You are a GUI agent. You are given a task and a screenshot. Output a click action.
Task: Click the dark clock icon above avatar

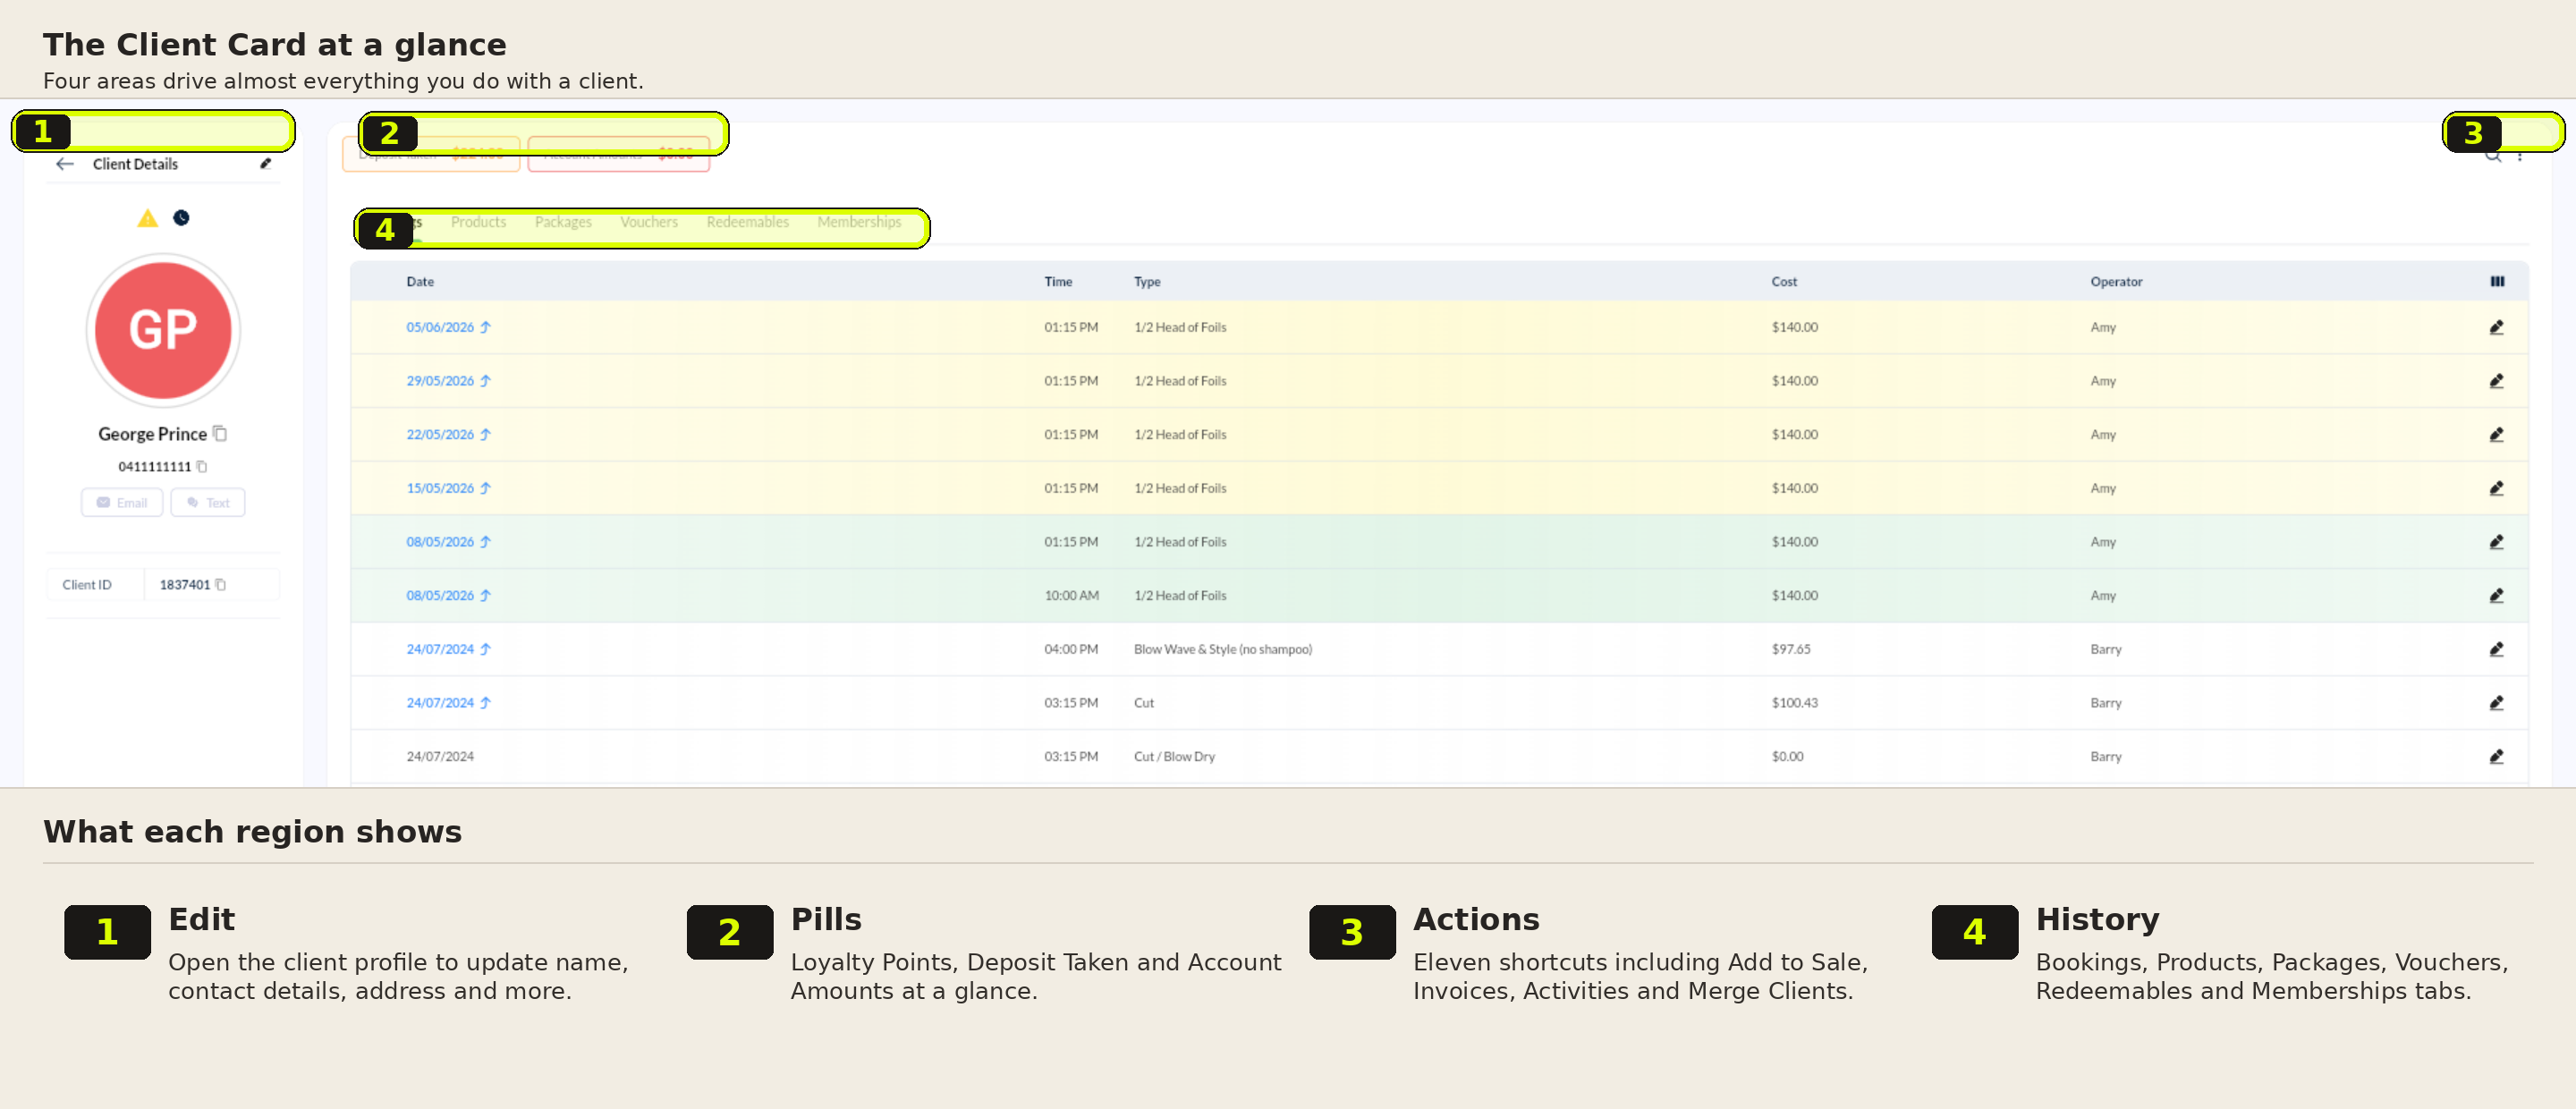click(x=181, y=218)
